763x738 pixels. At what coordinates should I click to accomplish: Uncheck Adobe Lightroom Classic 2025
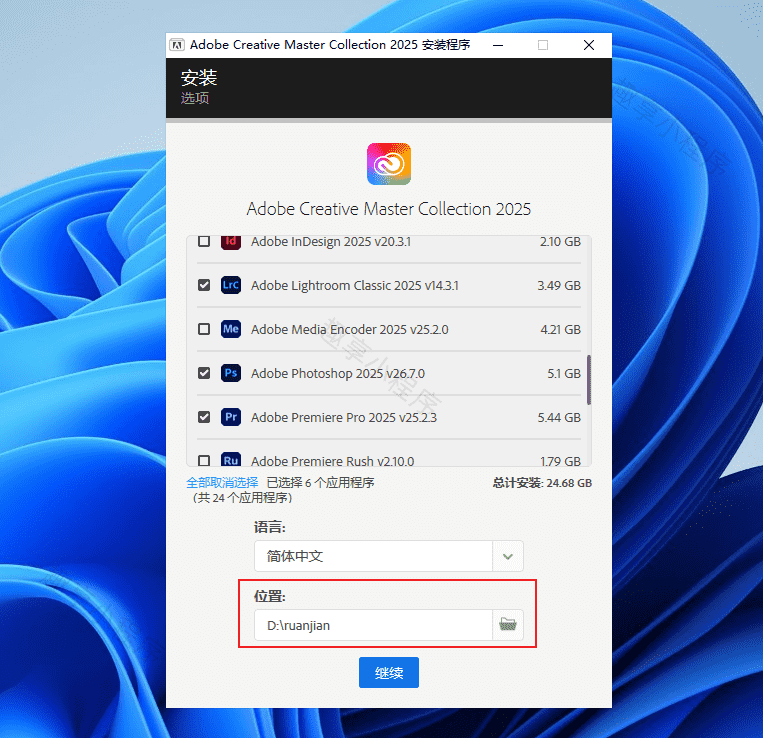pos(204,285)
